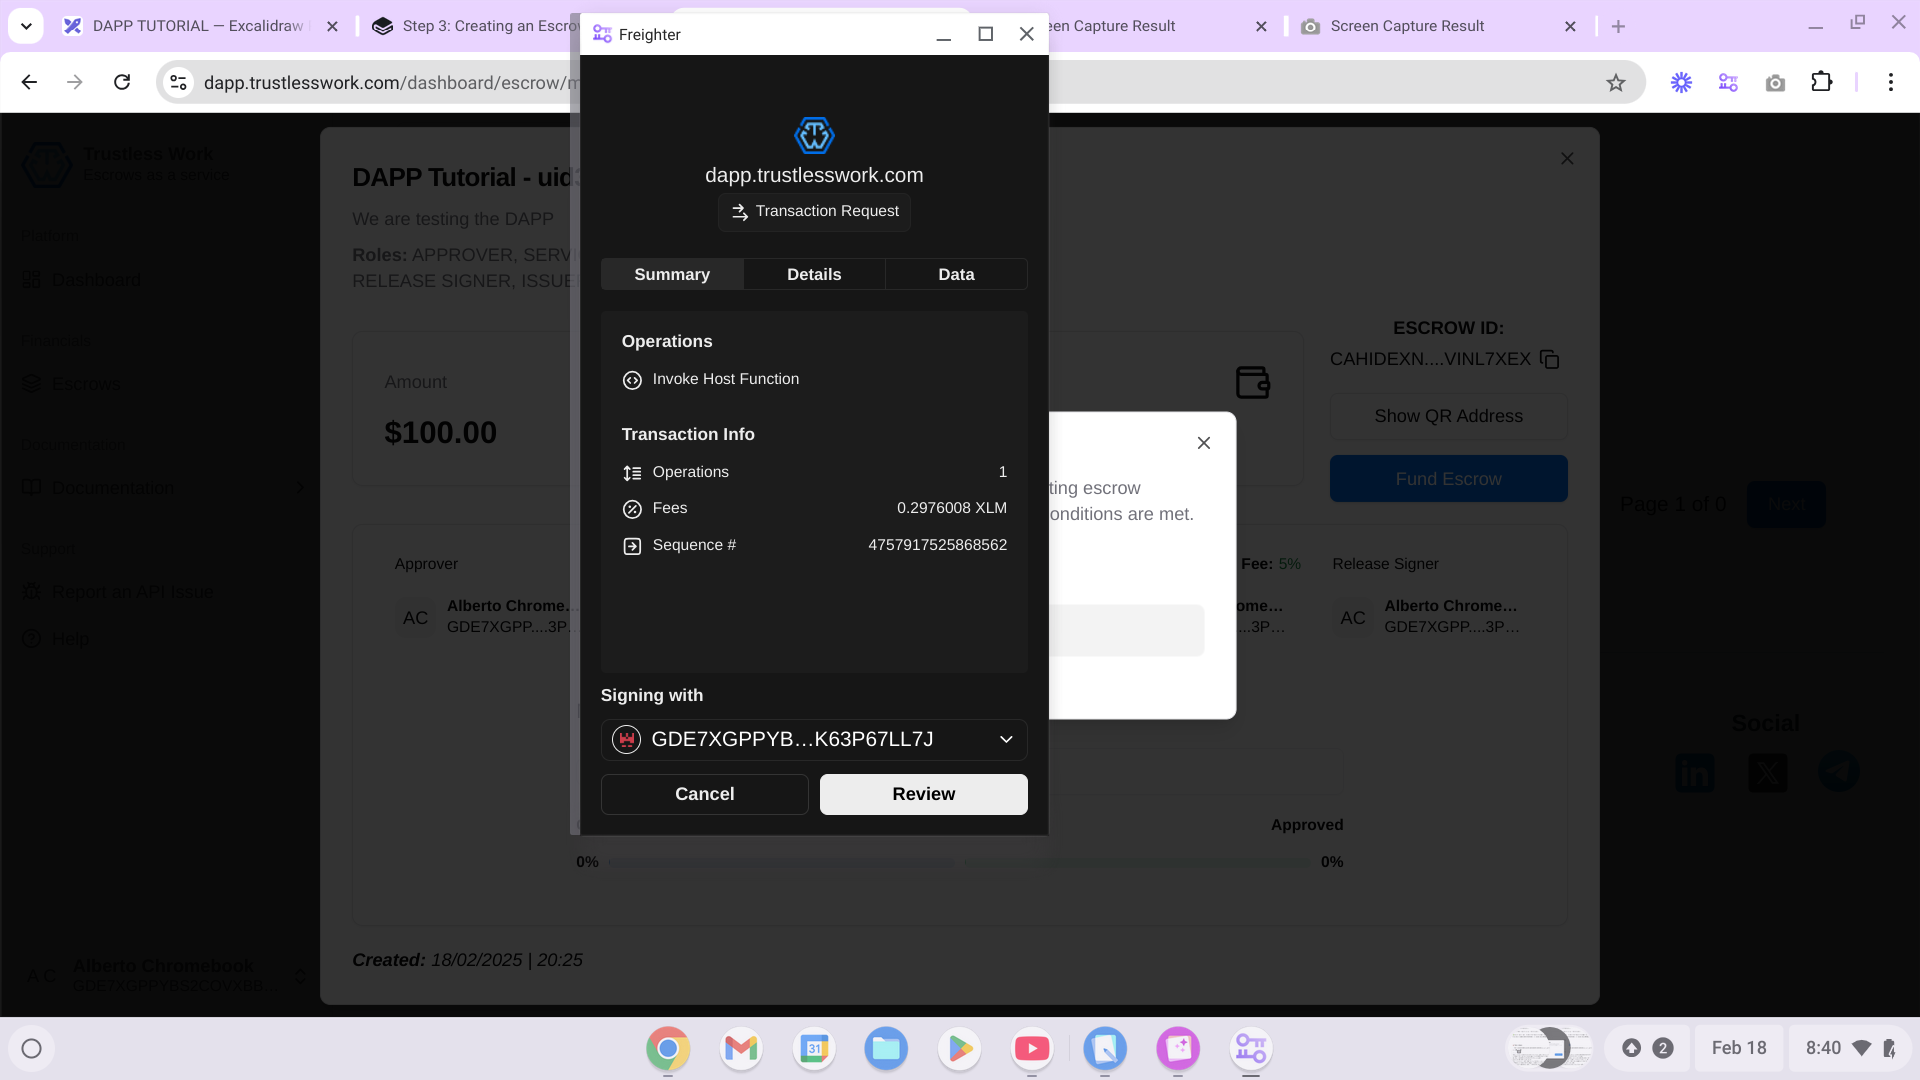Cancel the transaction request
The height and width of the screenshot is (1080, 1920).
(x=704, y=794)
